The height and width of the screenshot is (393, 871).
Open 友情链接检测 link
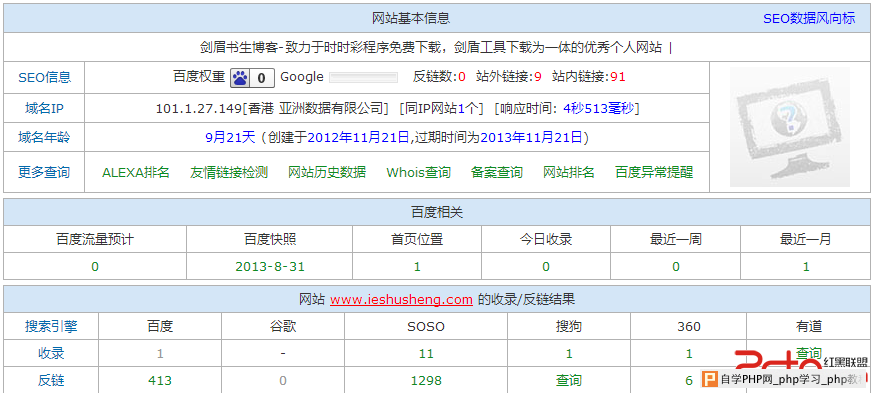pos(229,172)
